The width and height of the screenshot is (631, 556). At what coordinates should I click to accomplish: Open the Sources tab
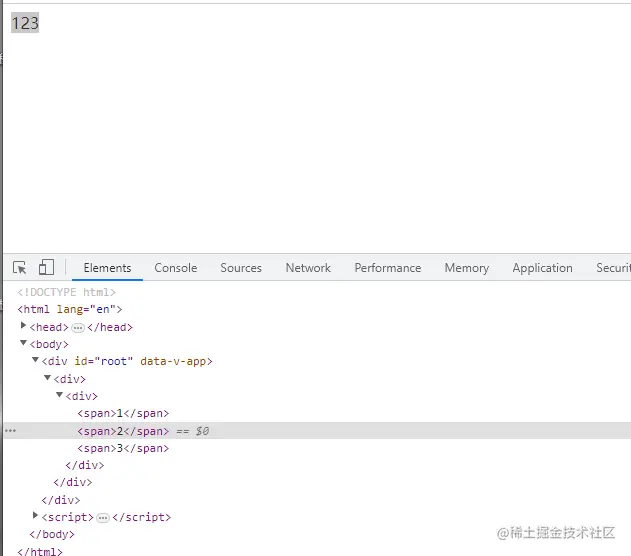pos(241,268)
